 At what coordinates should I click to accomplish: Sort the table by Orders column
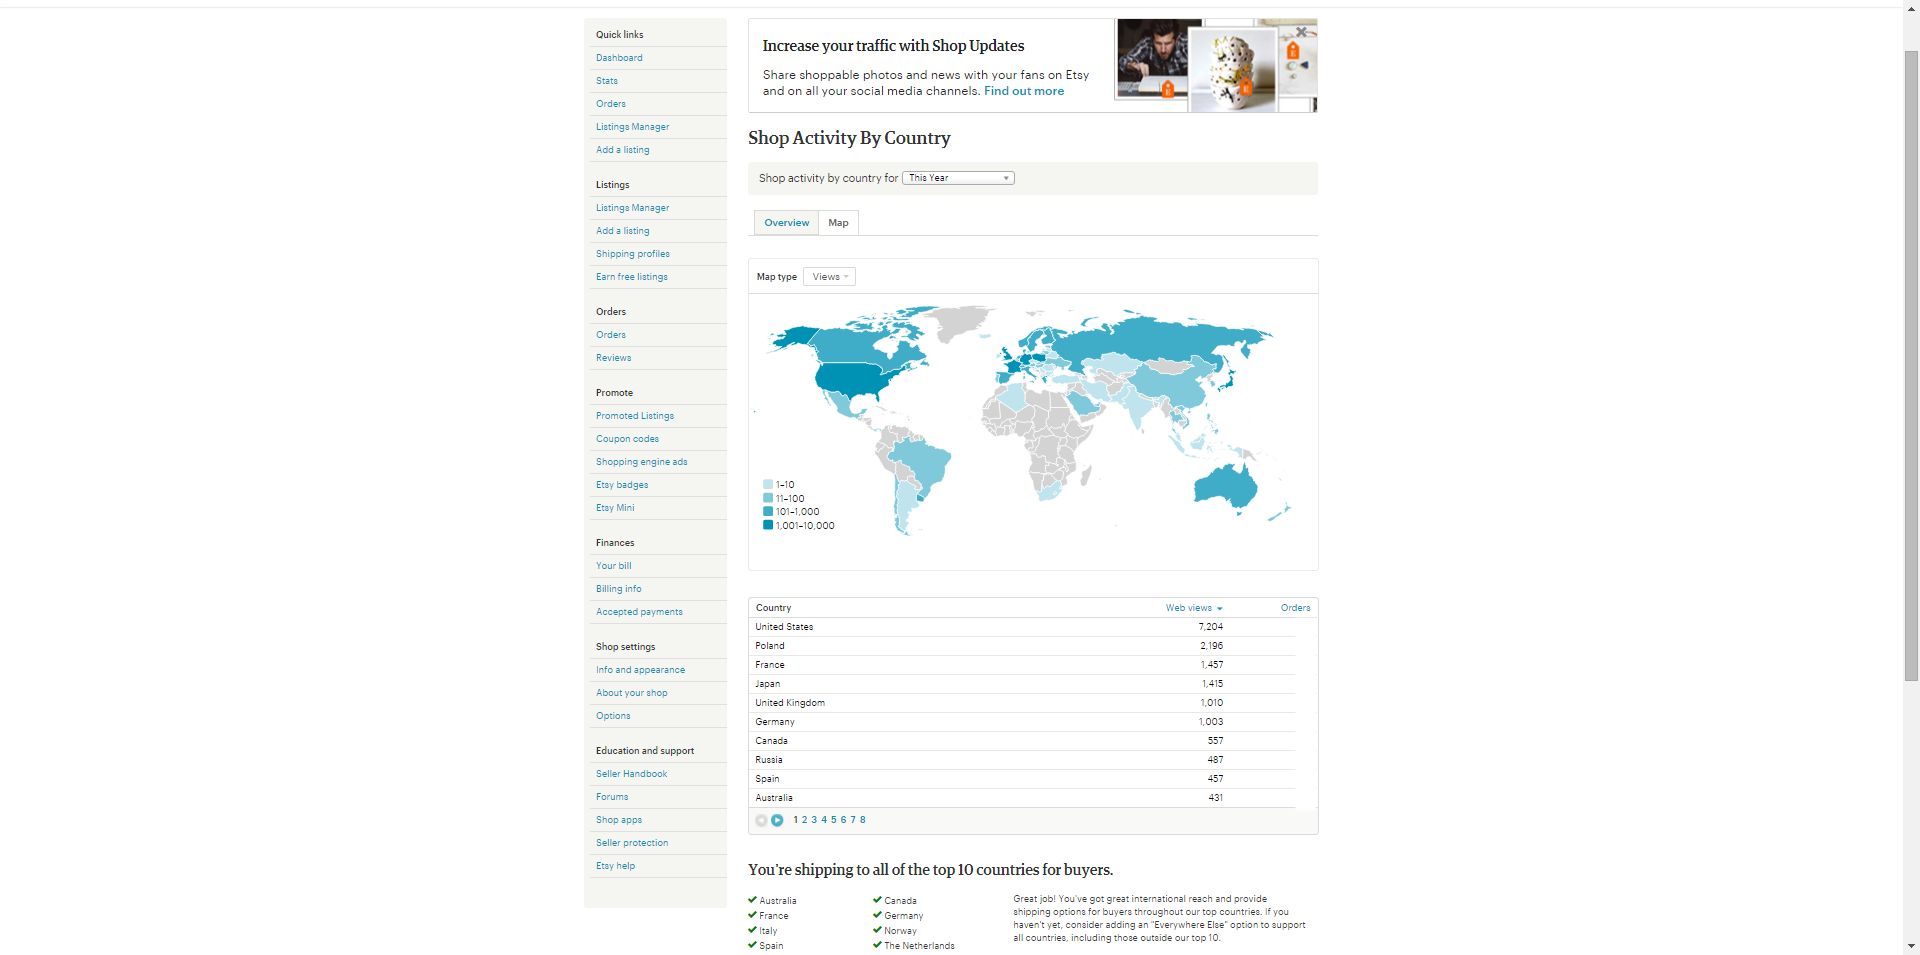point(1295,608)
